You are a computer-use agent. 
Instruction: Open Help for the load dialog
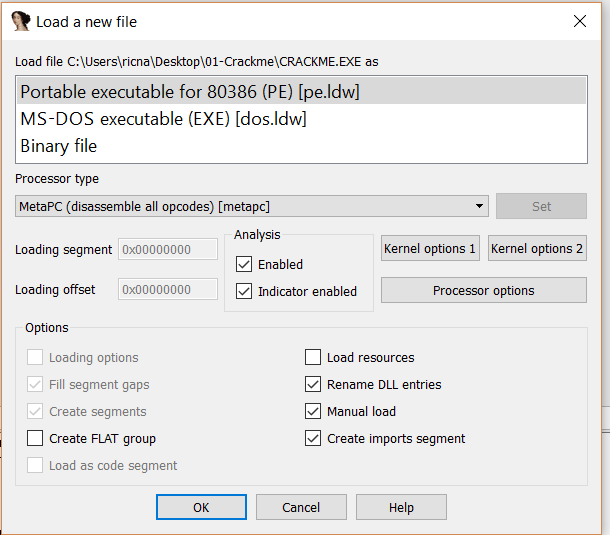click(x=401, y=508)
